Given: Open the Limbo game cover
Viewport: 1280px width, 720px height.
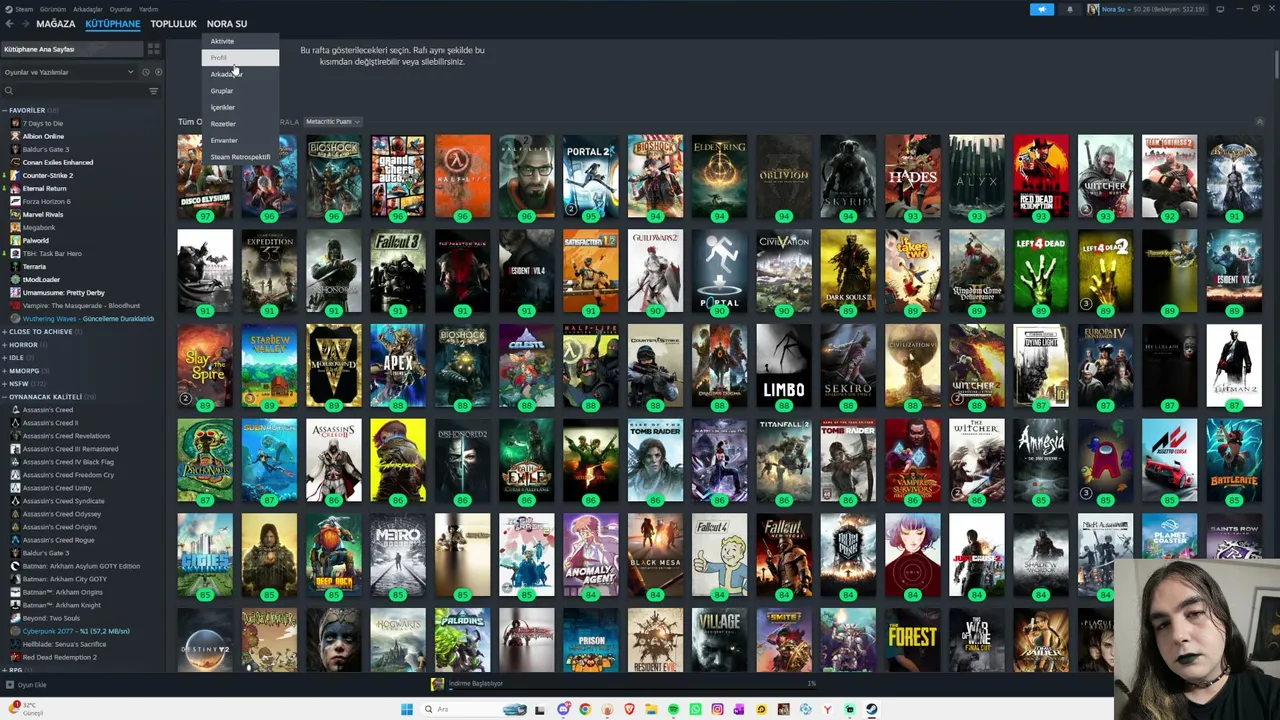Looking at the screenshot, I should coord(783,366).
